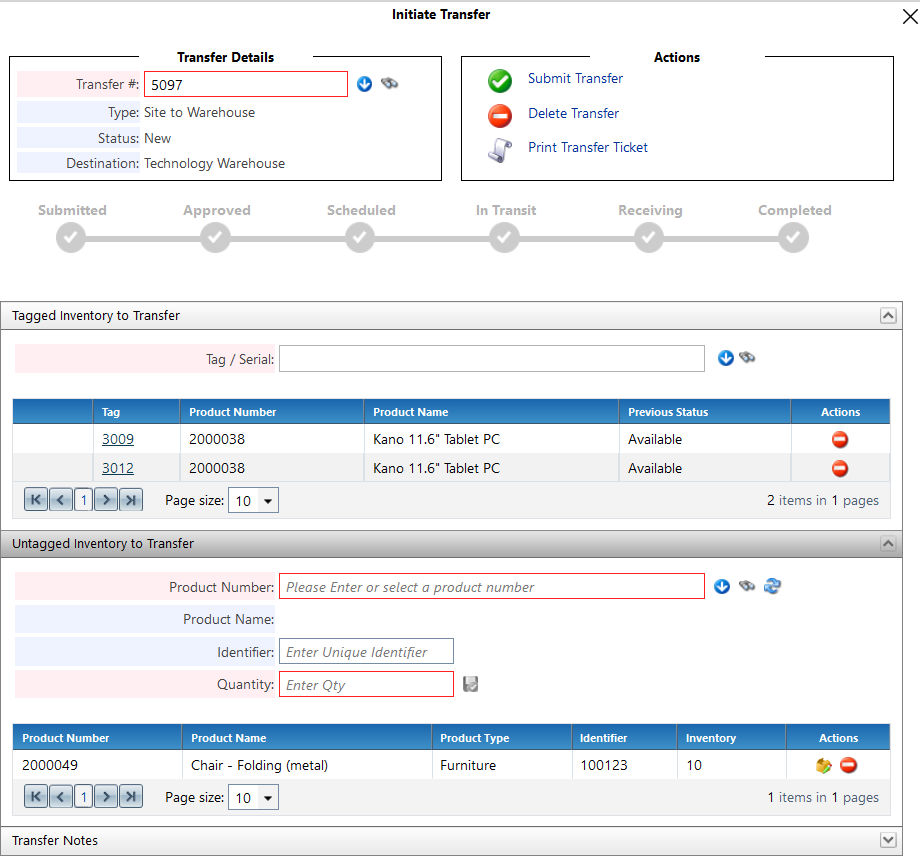Screen dimensions: 920x858
Task: Open the binoculars search beside Transfer #
Action: click(x=390, y=83)
